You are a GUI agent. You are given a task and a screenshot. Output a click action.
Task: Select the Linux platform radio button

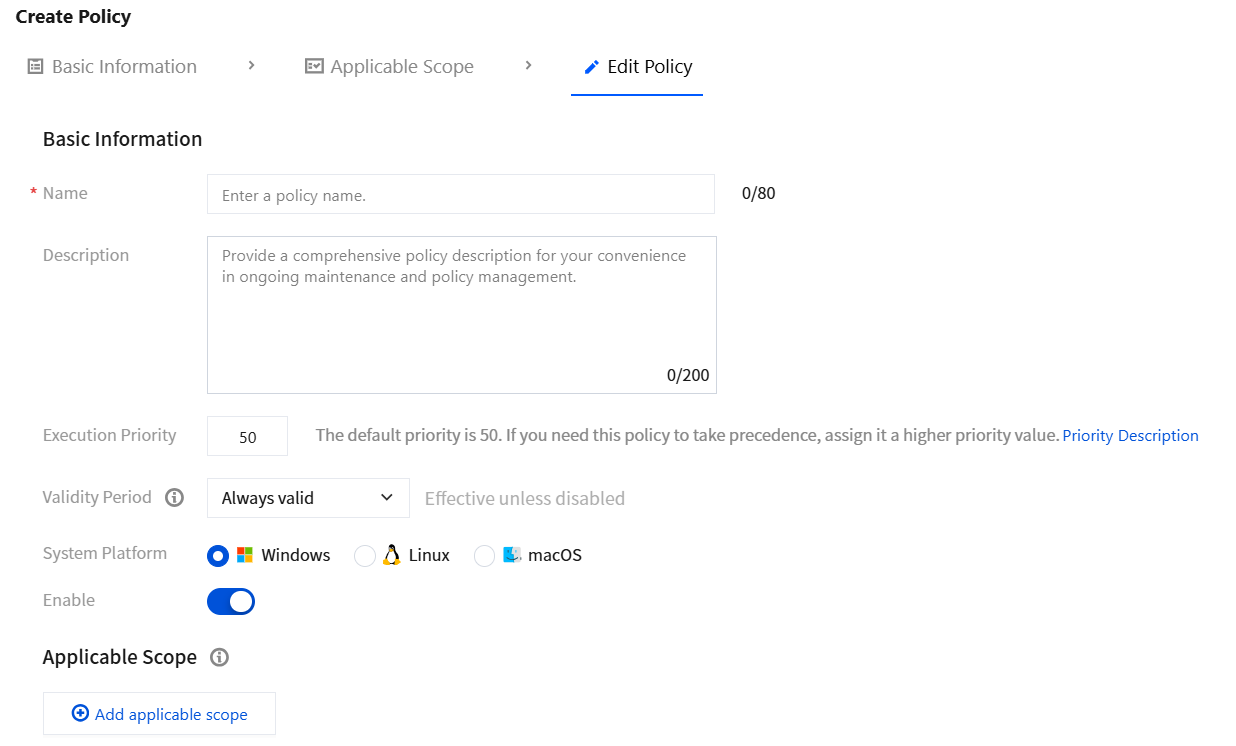point(365,556)
